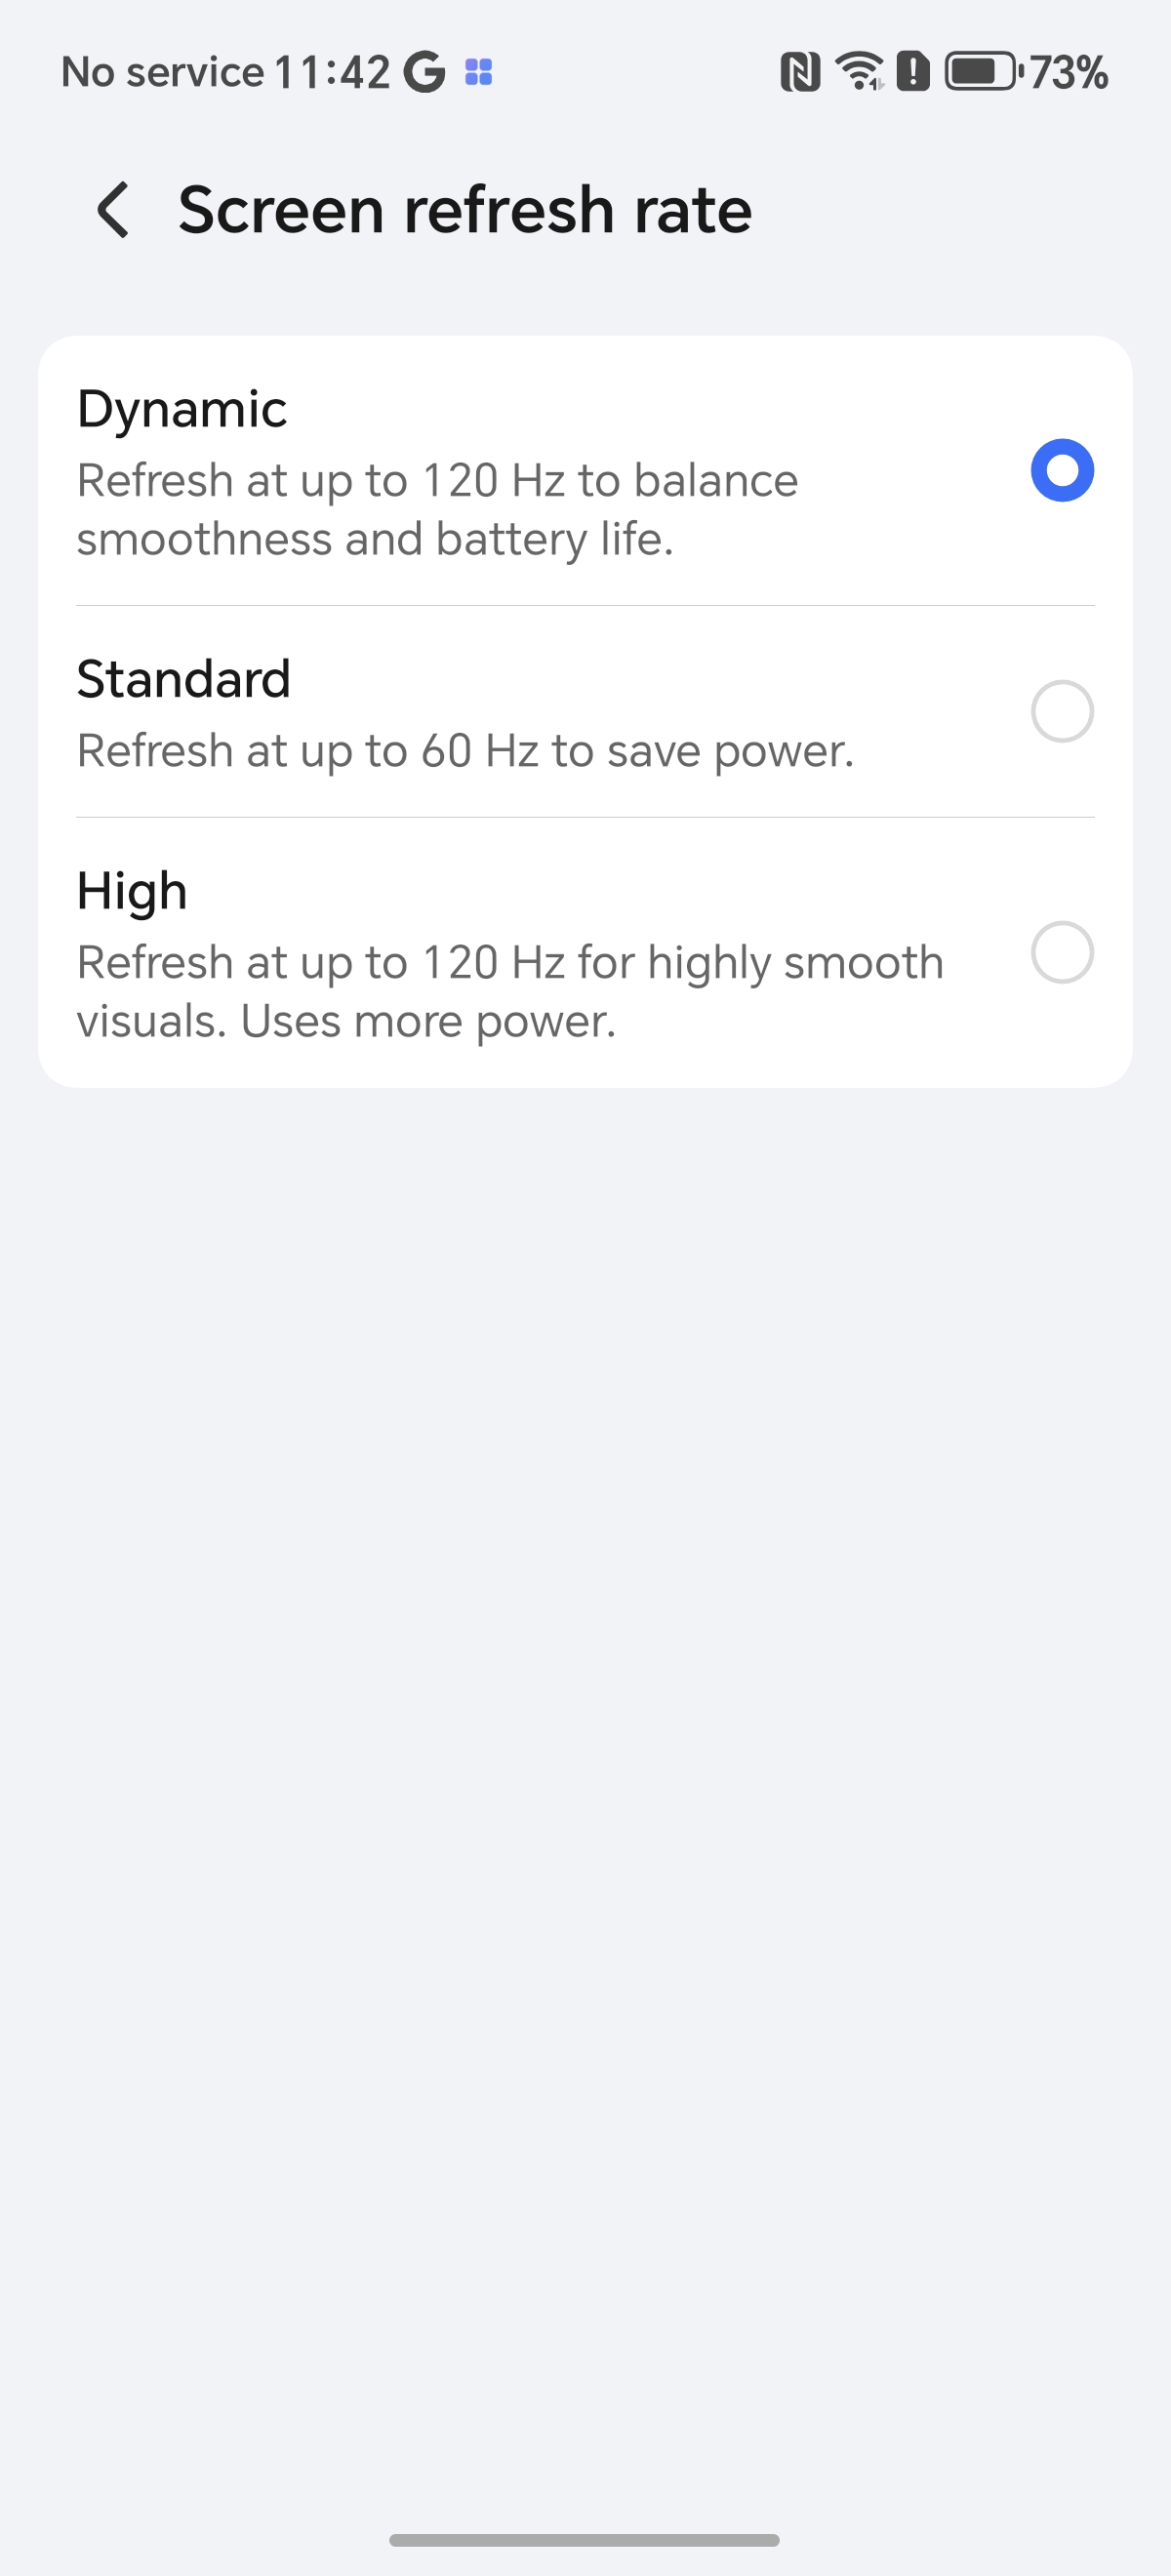Tap the Google G status icon
Image resolution: width=1171 pixels, height=2576 pixels.
(x=424, y=72)
